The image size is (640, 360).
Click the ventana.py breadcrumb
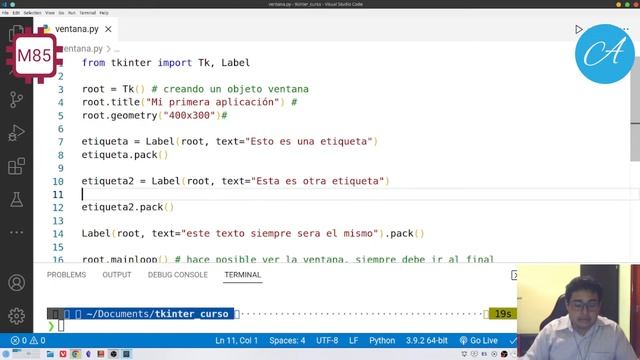pos(83,49)
